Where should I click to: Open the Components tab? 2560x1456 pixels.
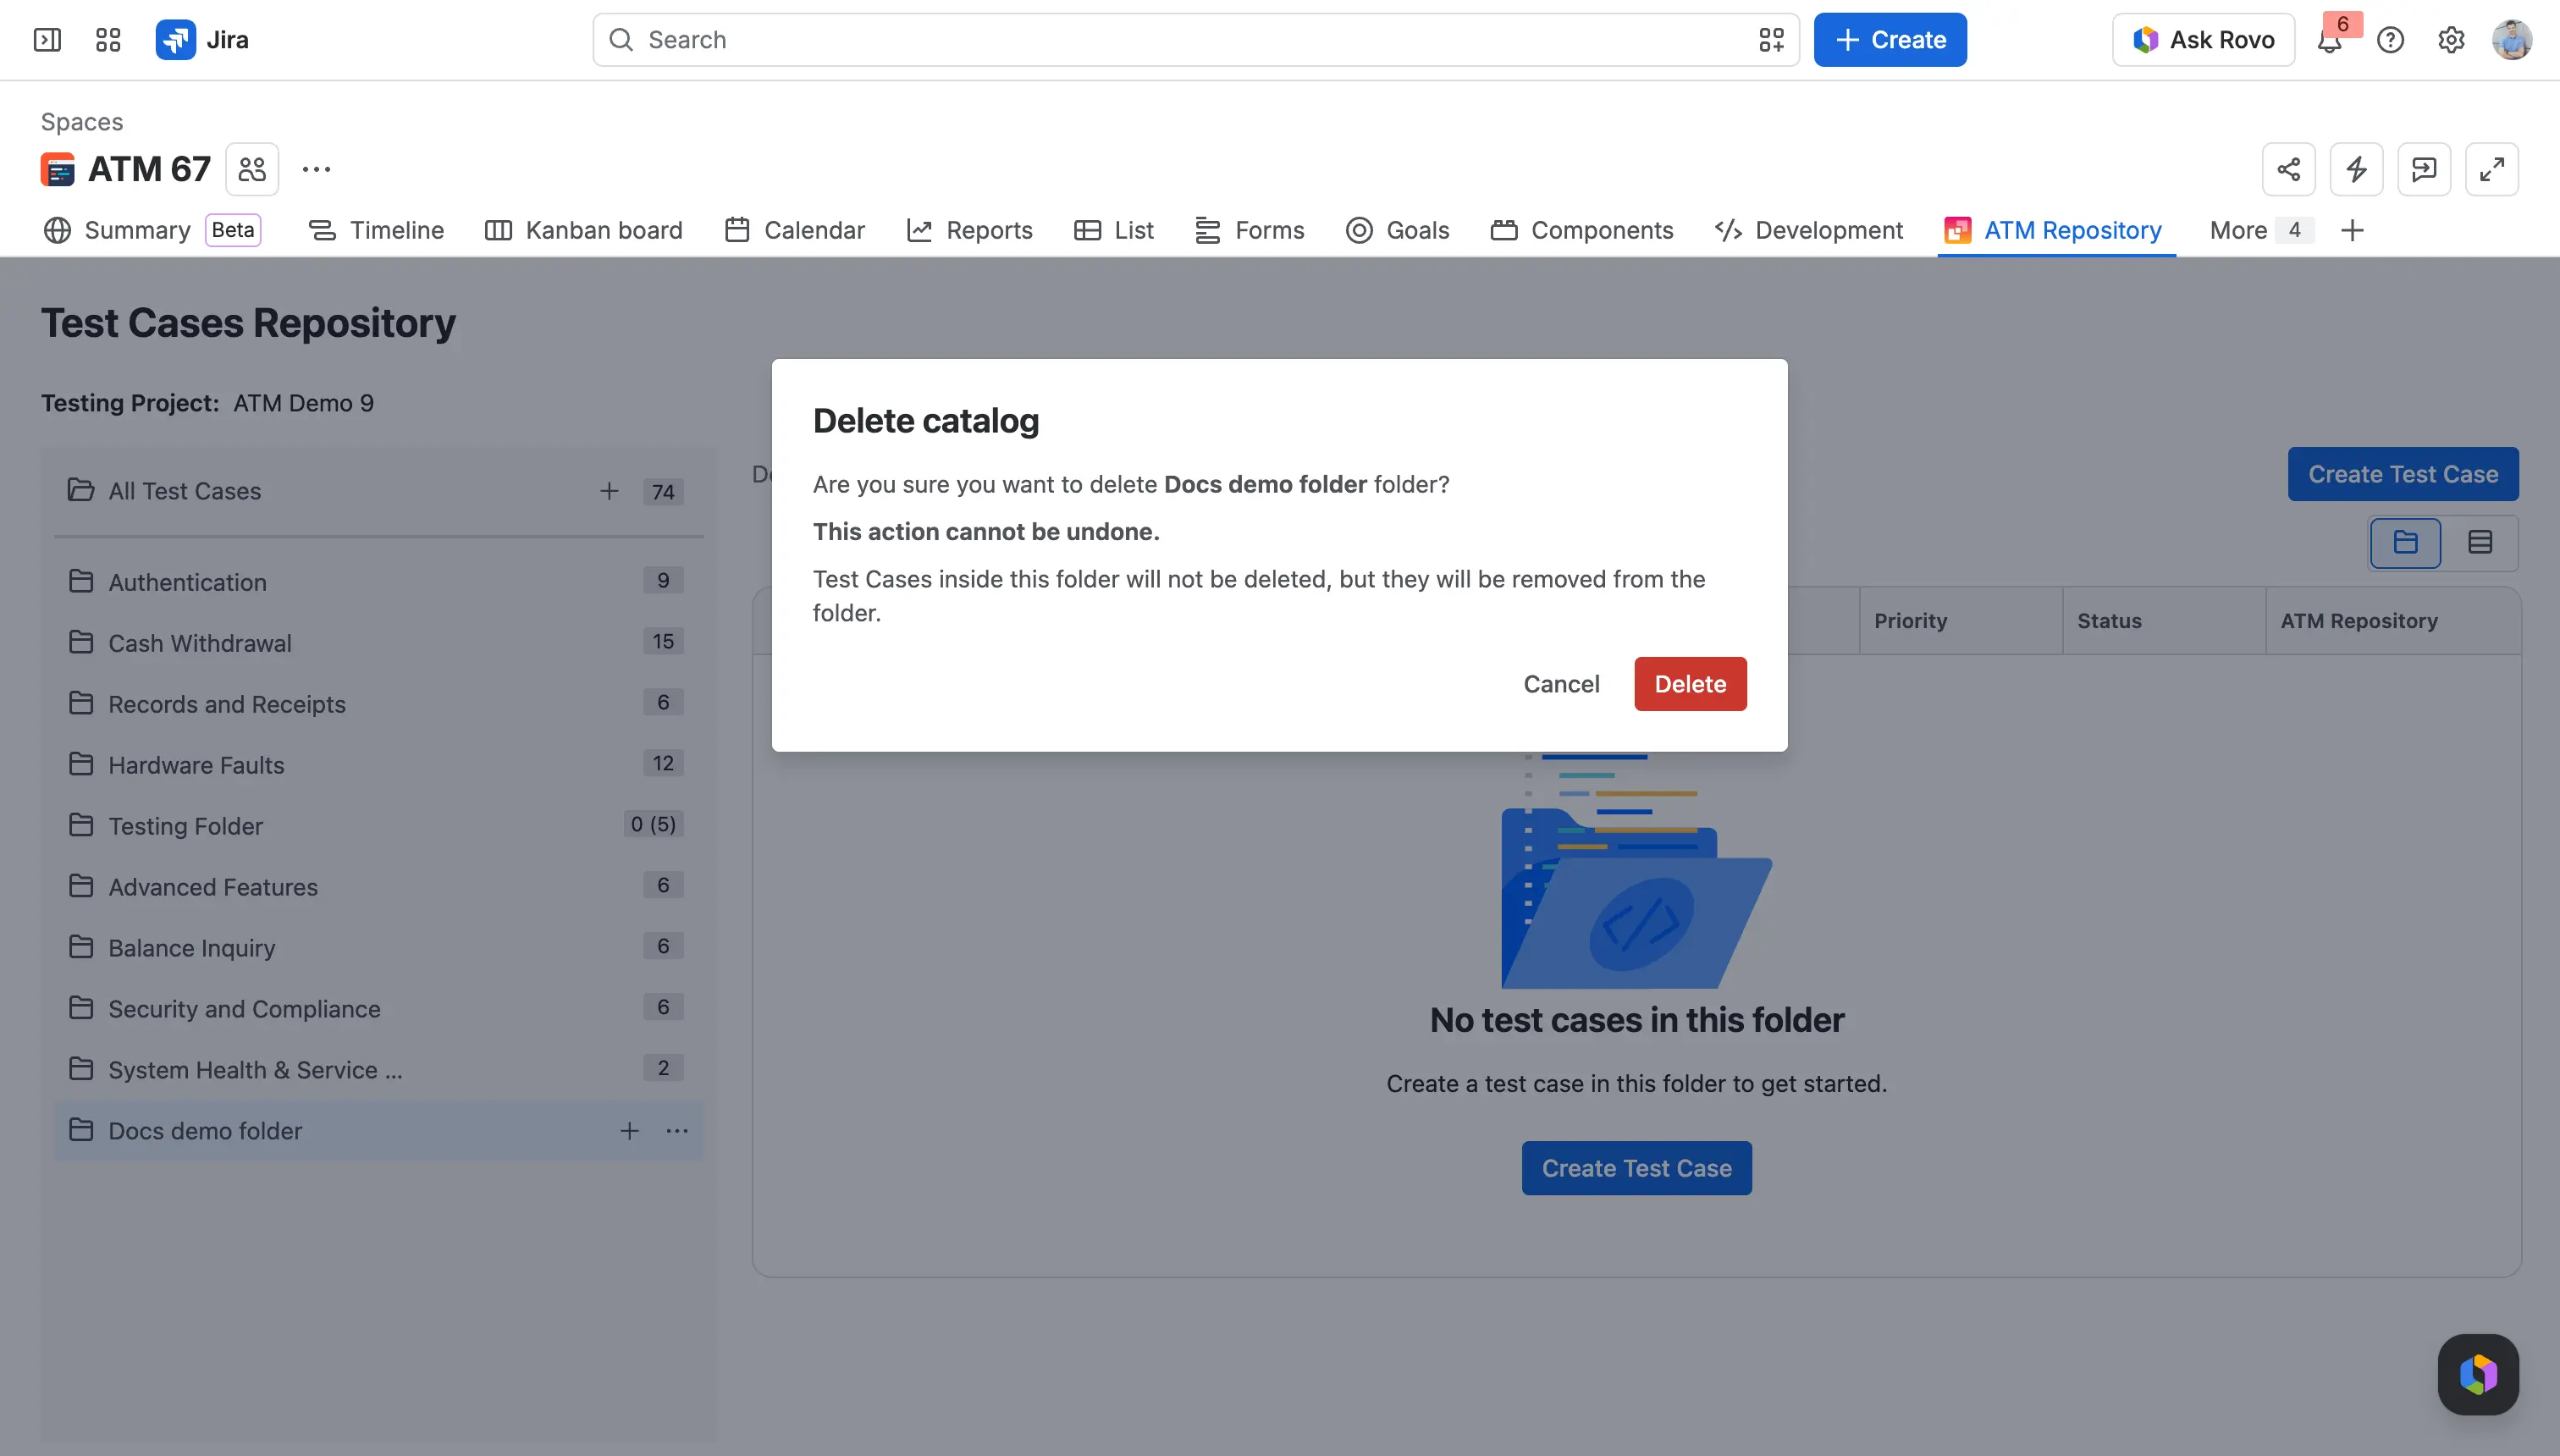pos(1582,231)
